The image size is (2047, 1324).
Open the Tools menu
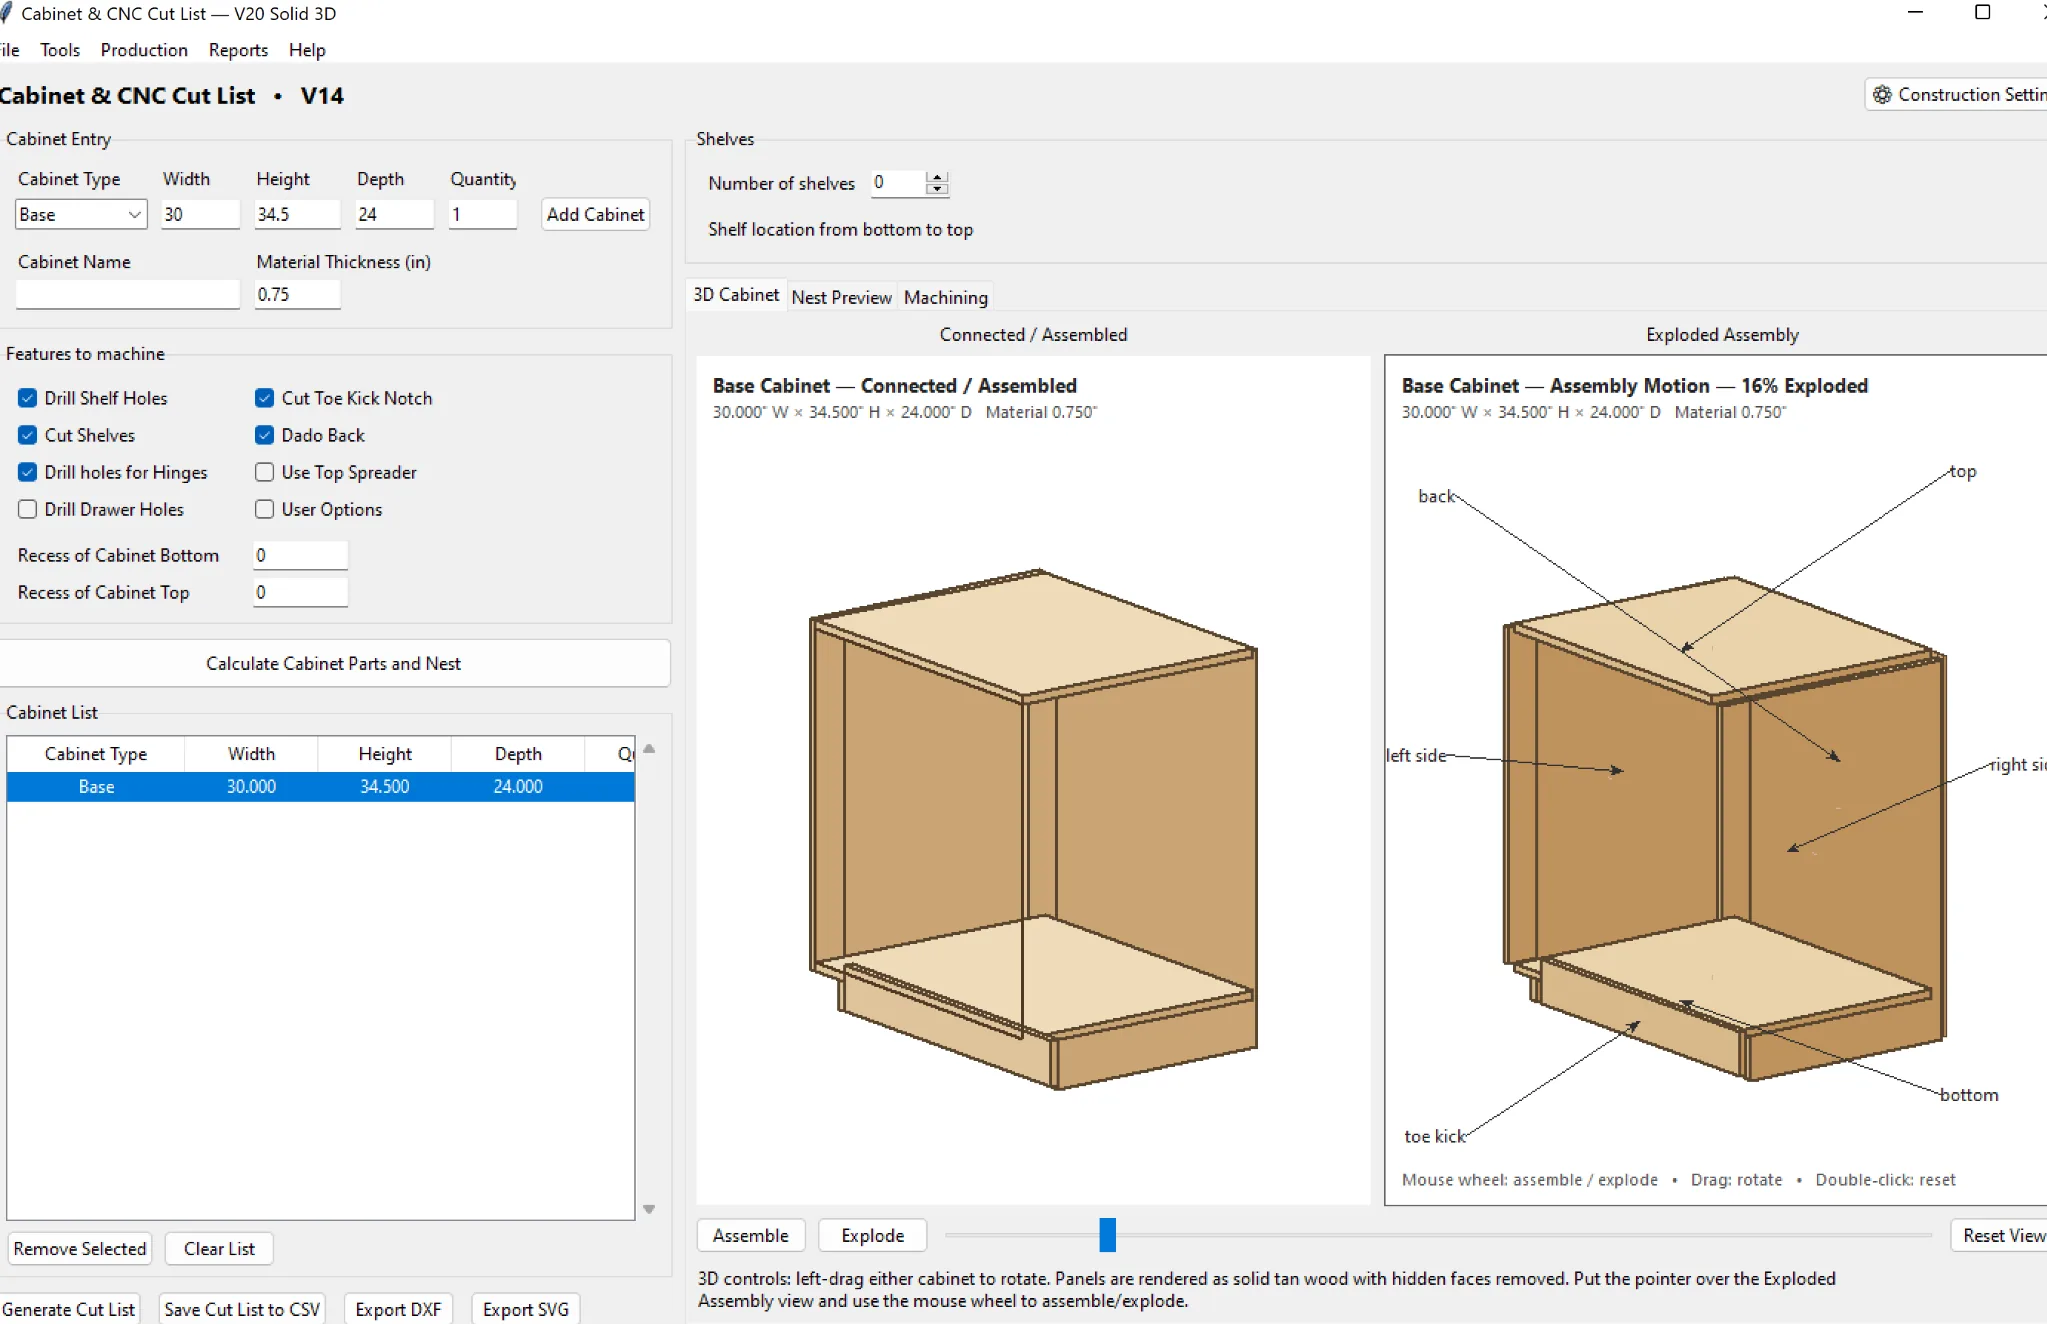tap(59, 50)
